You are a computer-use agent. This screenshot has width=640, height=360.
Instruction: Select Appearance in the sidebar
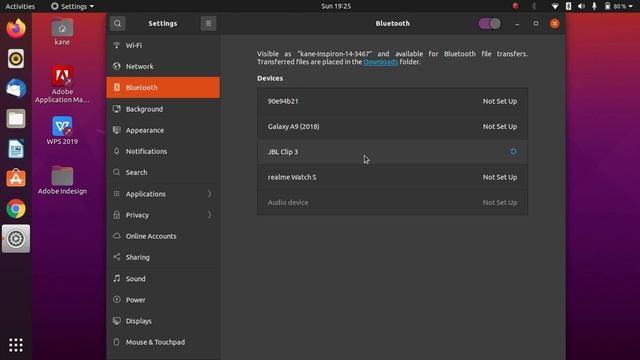[163, 130]
